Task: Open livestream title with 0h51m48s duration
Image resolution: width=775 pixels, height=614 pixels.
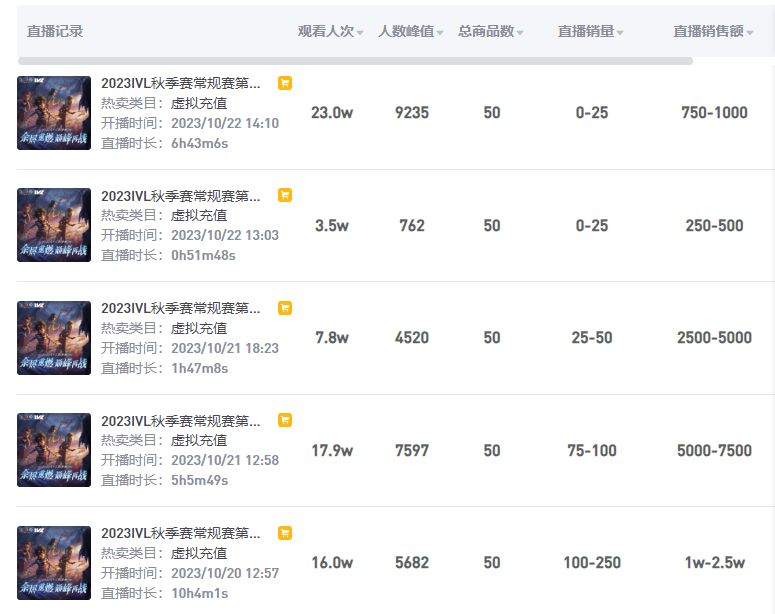Action: (181, 196)
